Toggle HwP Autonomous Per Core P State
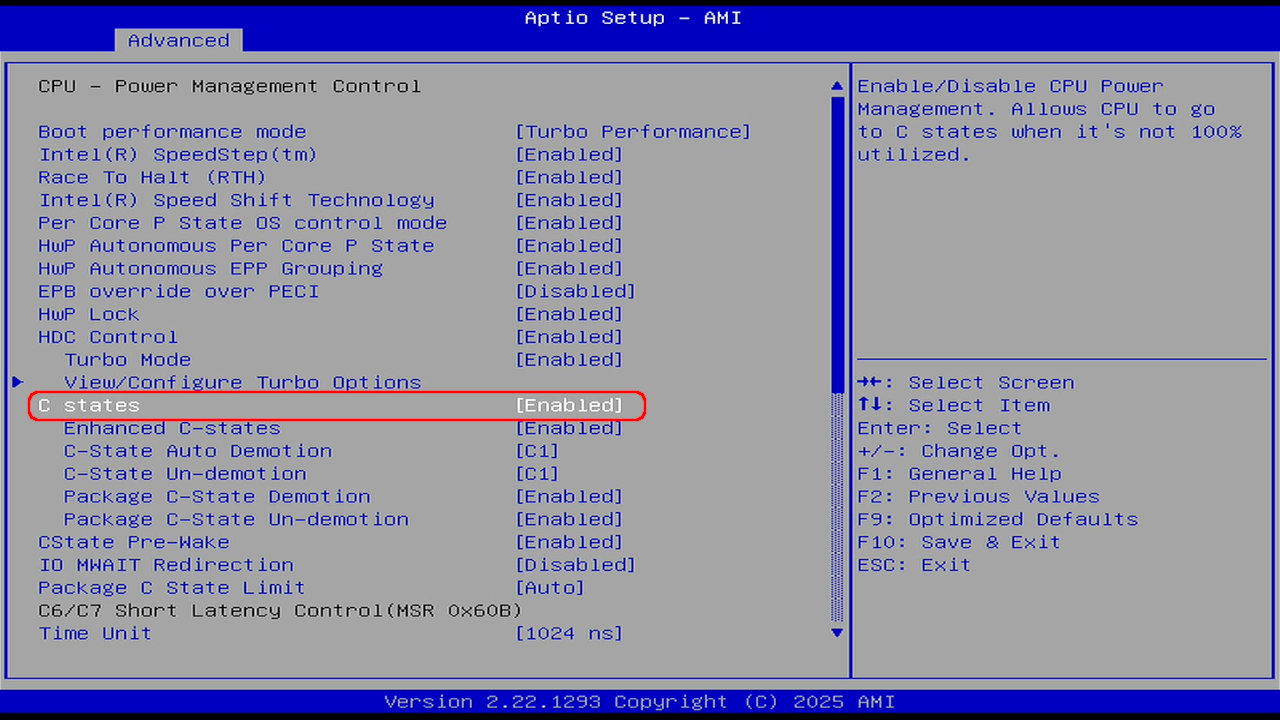This screenshot has width=1280, height=720. [330, 246]
